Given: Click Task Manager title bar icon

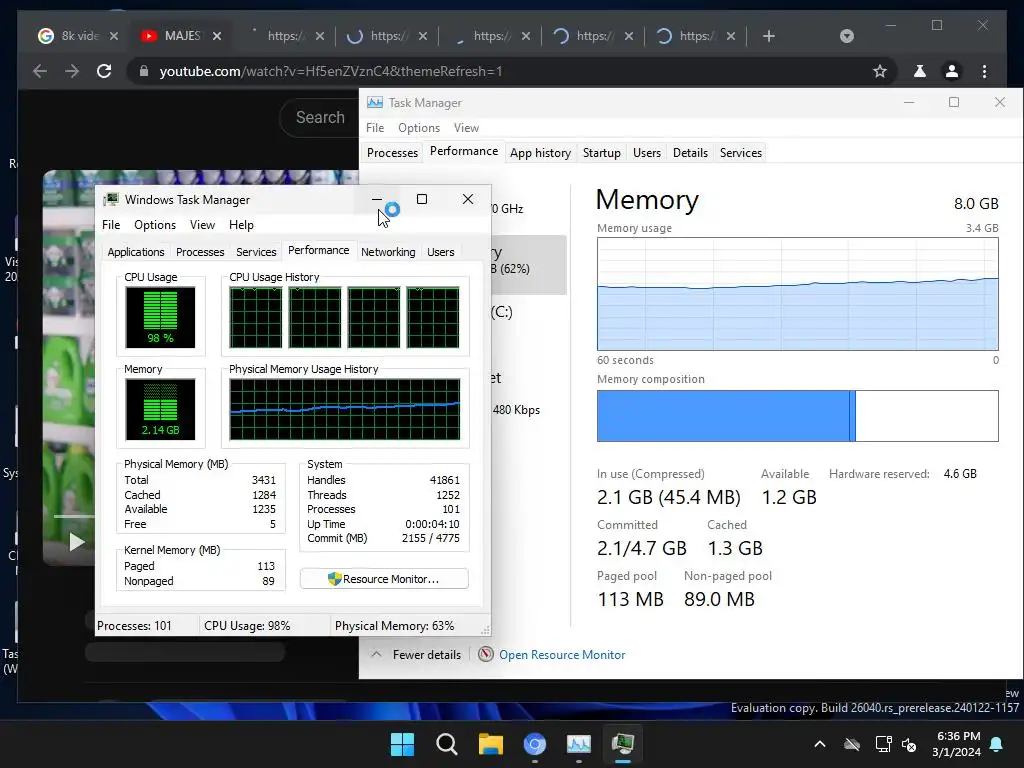Looking at the screenshot, I should (x=375, y=103).
